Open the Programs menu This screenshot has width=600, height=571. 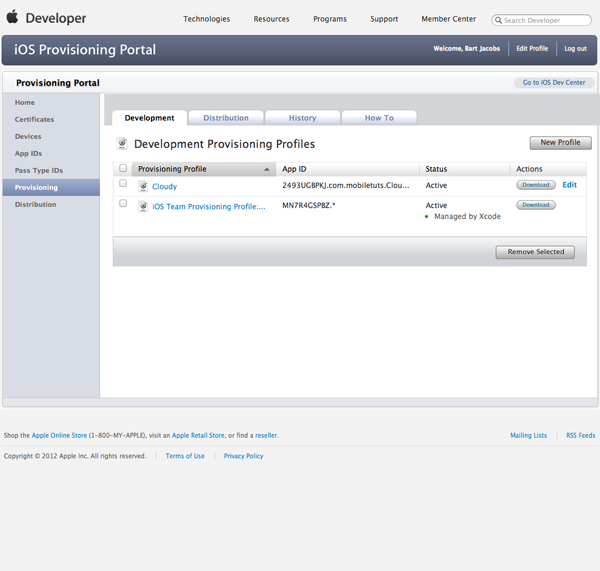tap(330, 19)
